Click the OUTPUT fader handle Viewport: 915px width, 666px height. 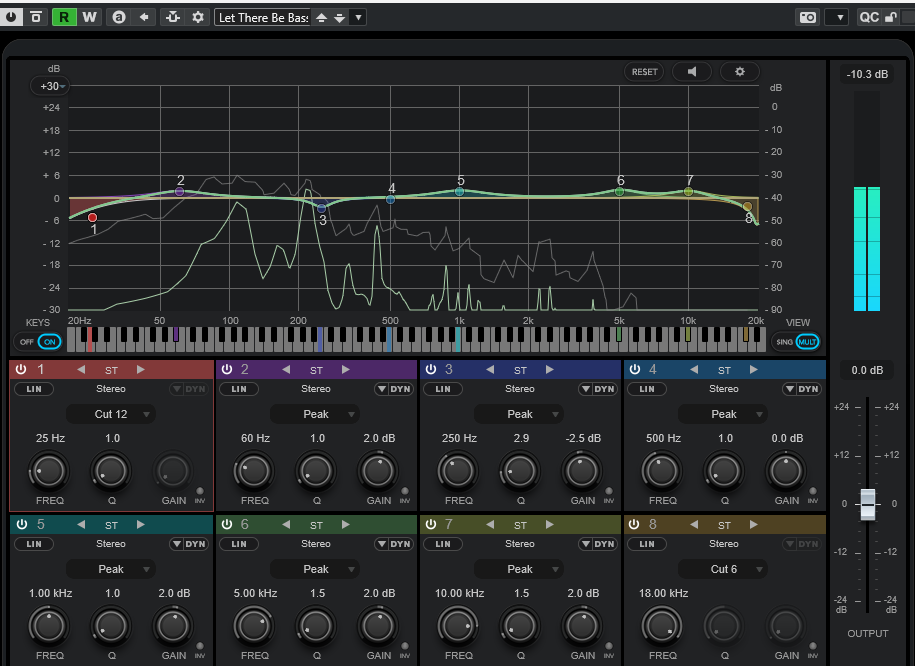(x=868, y=504)
